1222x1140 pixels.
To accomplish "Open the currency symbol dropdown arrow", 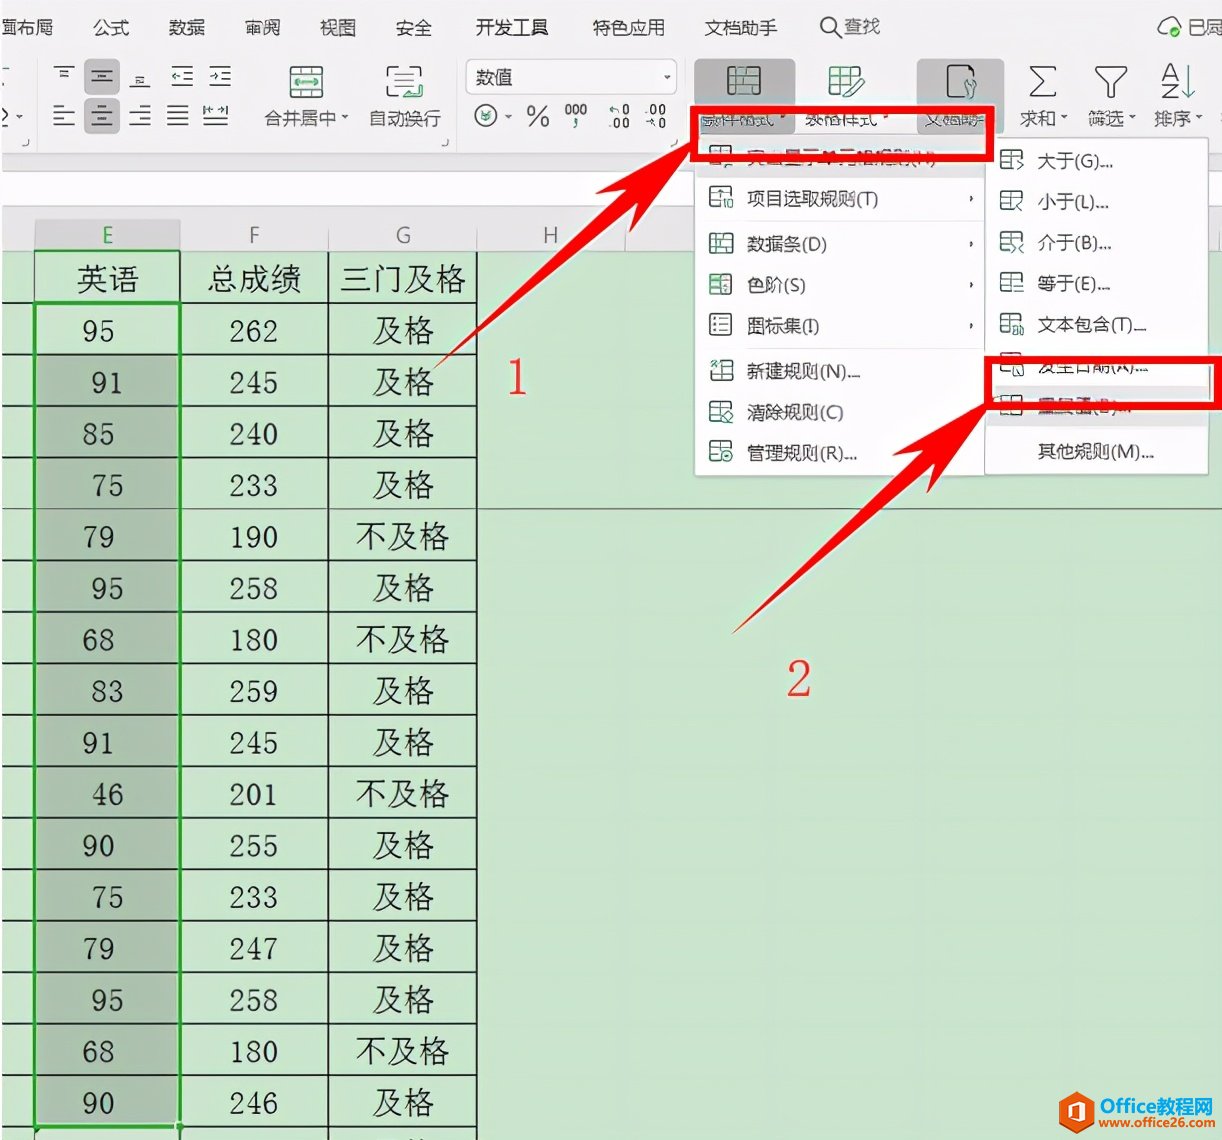I will click(508, 117).
